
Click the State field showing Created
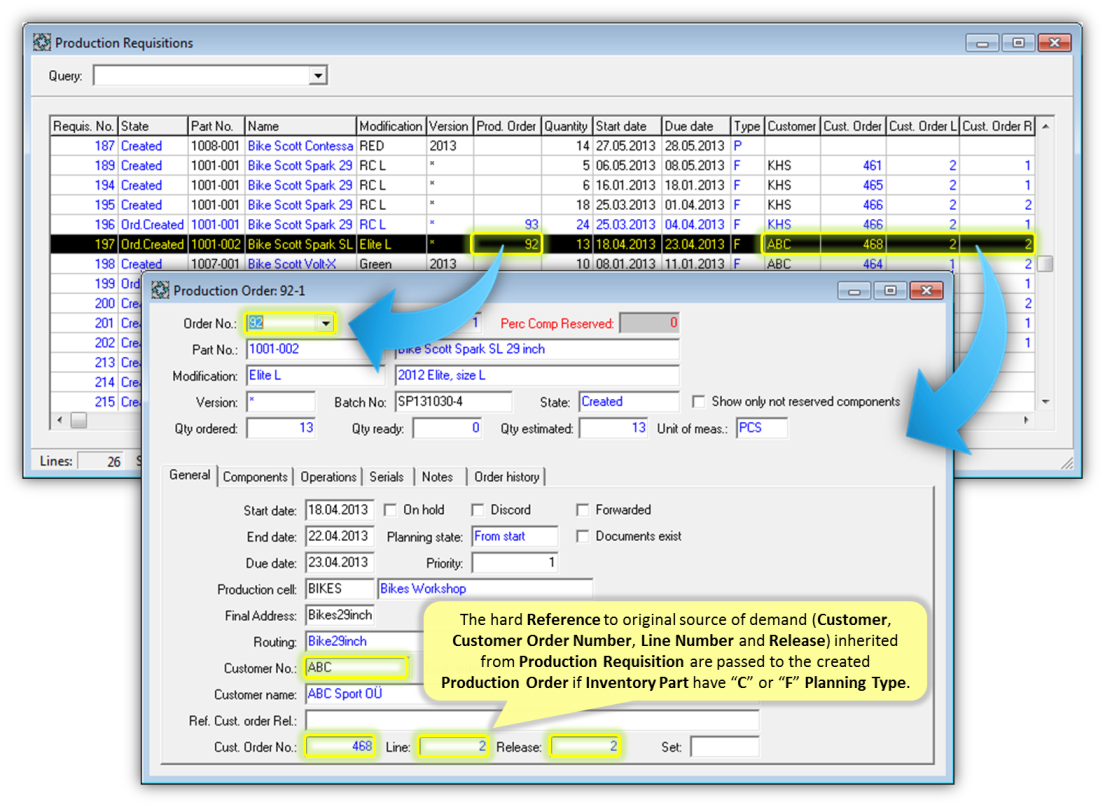pos(629,402)
